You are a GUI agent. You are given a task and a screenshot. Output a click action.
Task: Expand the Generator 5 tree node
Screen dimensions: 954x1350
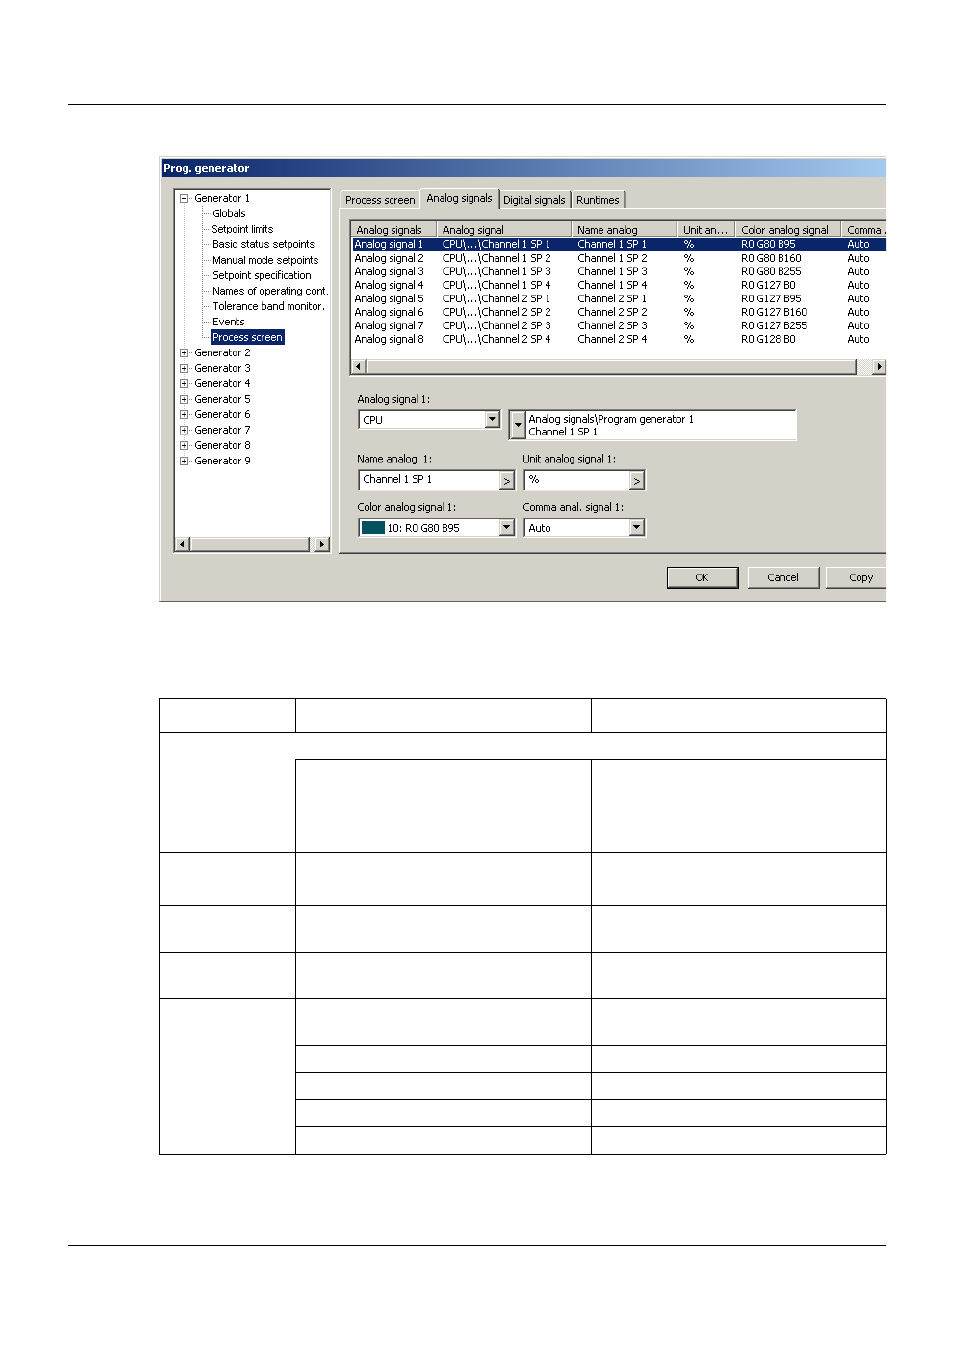point(184,399)
